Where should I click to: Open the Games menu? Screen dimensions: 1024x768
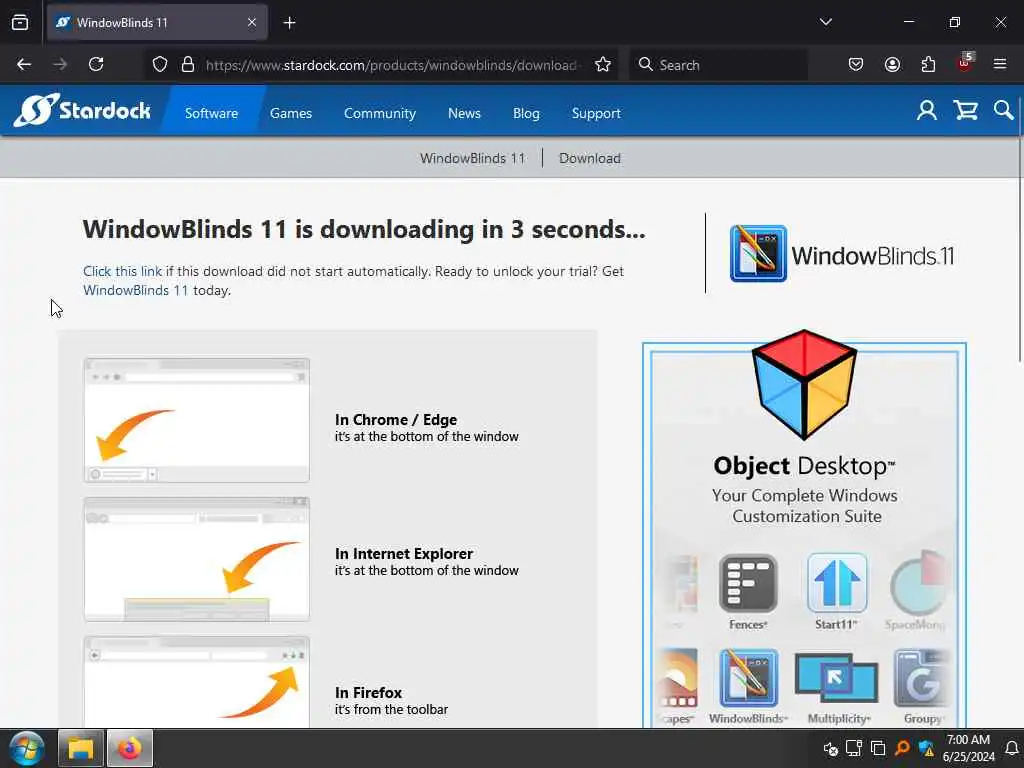[291, 113]
